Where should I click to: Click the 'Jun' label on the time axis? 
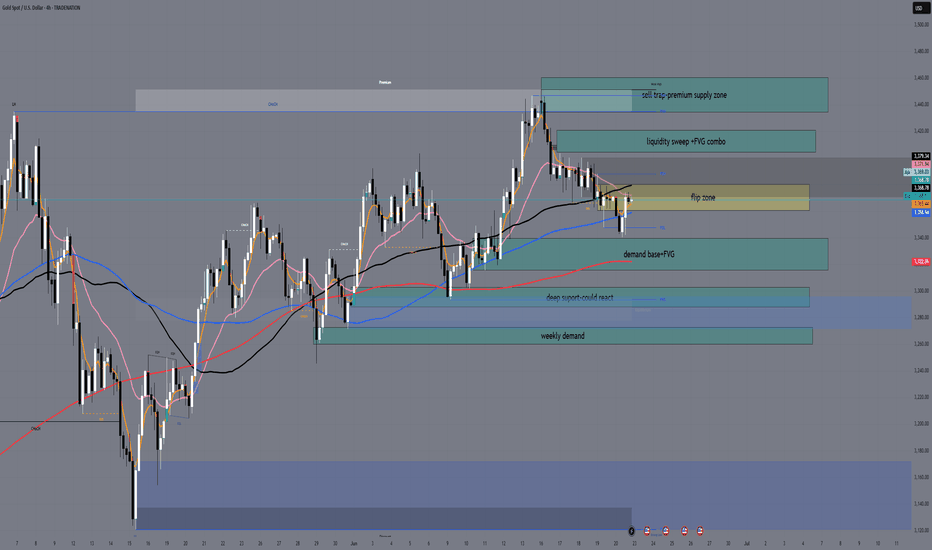(354, 543)
